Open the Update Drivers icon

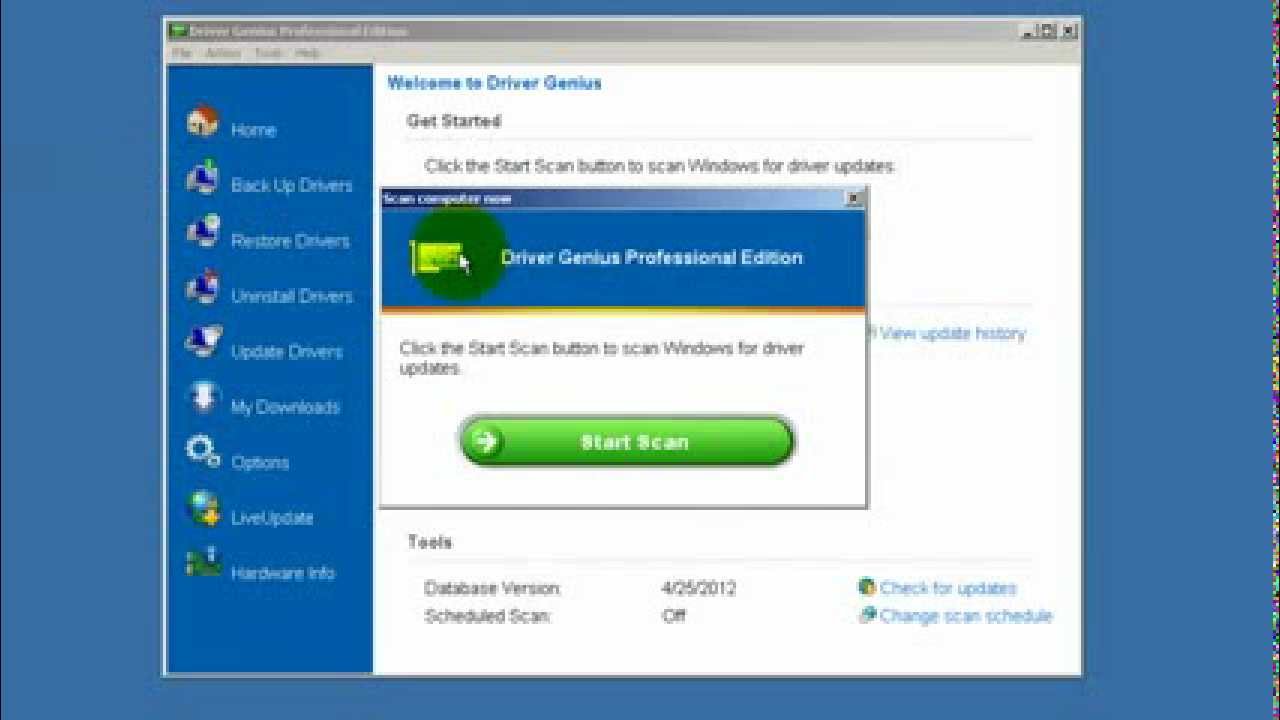pyautogui.click(x=203, y=343)
